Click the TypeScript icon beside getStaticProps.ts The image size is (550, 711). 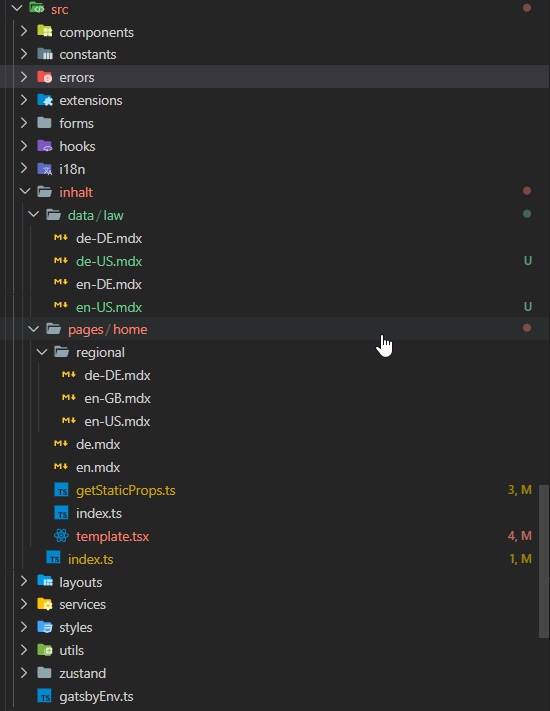coord(61,490)
